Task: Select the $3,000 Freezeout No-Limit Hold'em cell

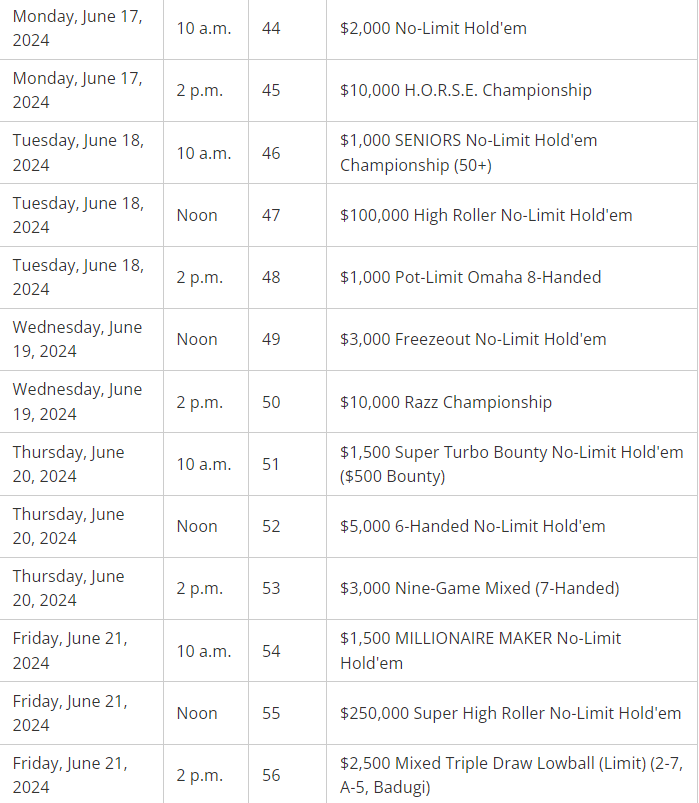Action: 473,339
